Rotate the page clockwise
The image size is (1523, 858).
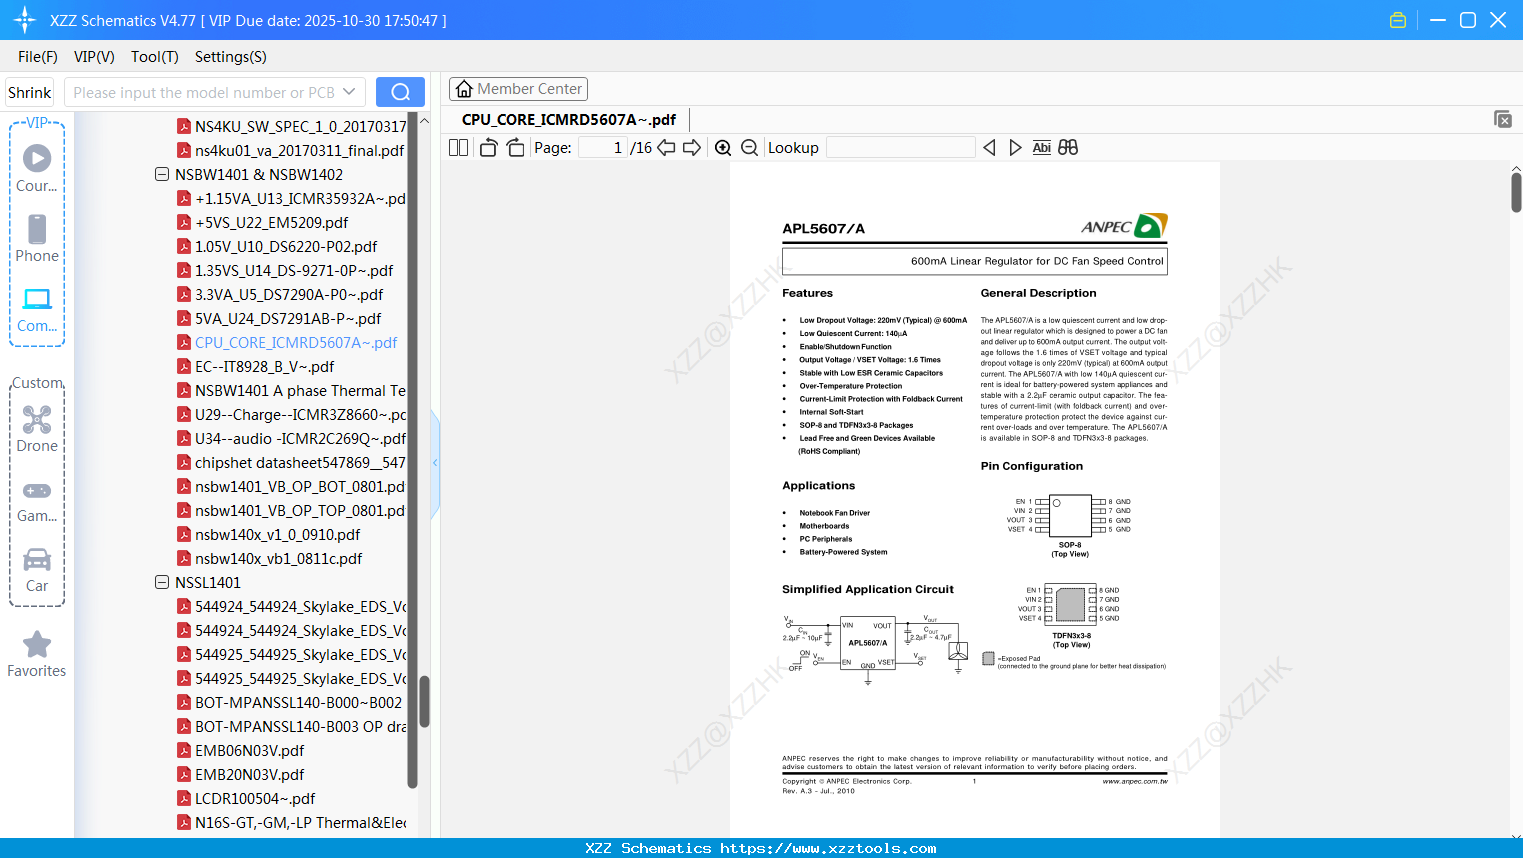tap(515, 148)
